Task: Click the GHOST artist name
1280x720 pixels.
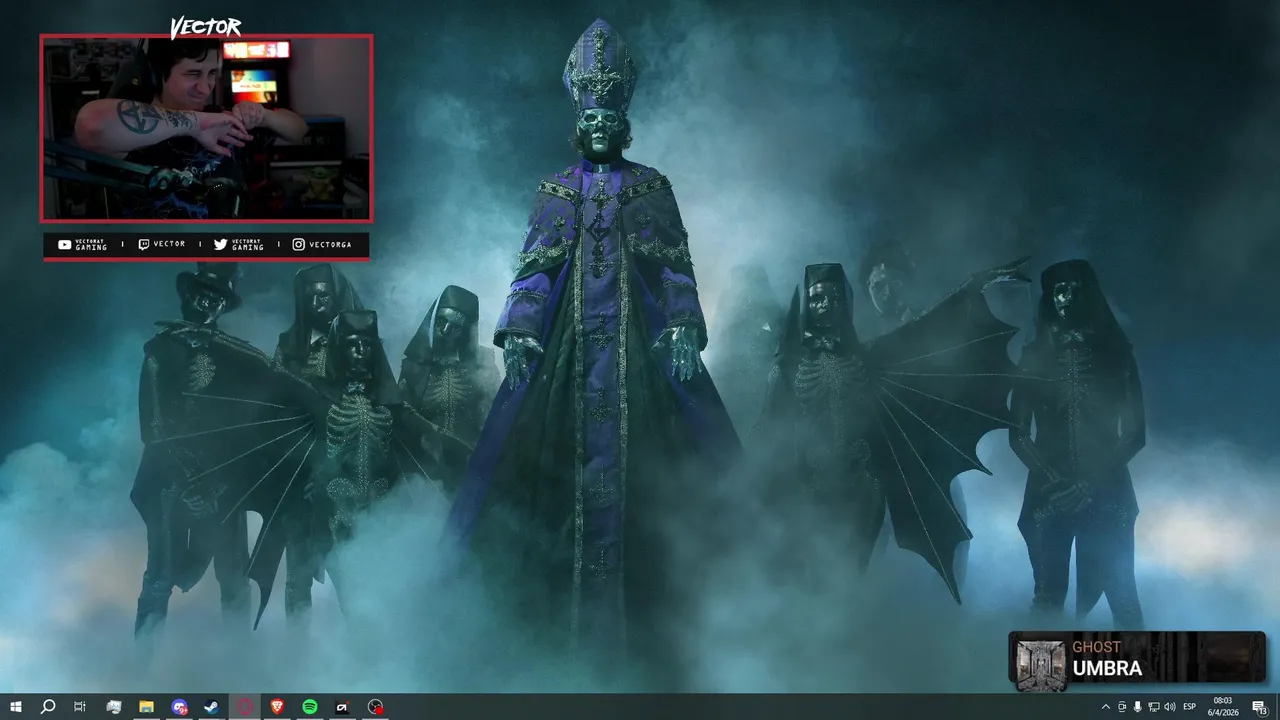Action: (1097, 647)
